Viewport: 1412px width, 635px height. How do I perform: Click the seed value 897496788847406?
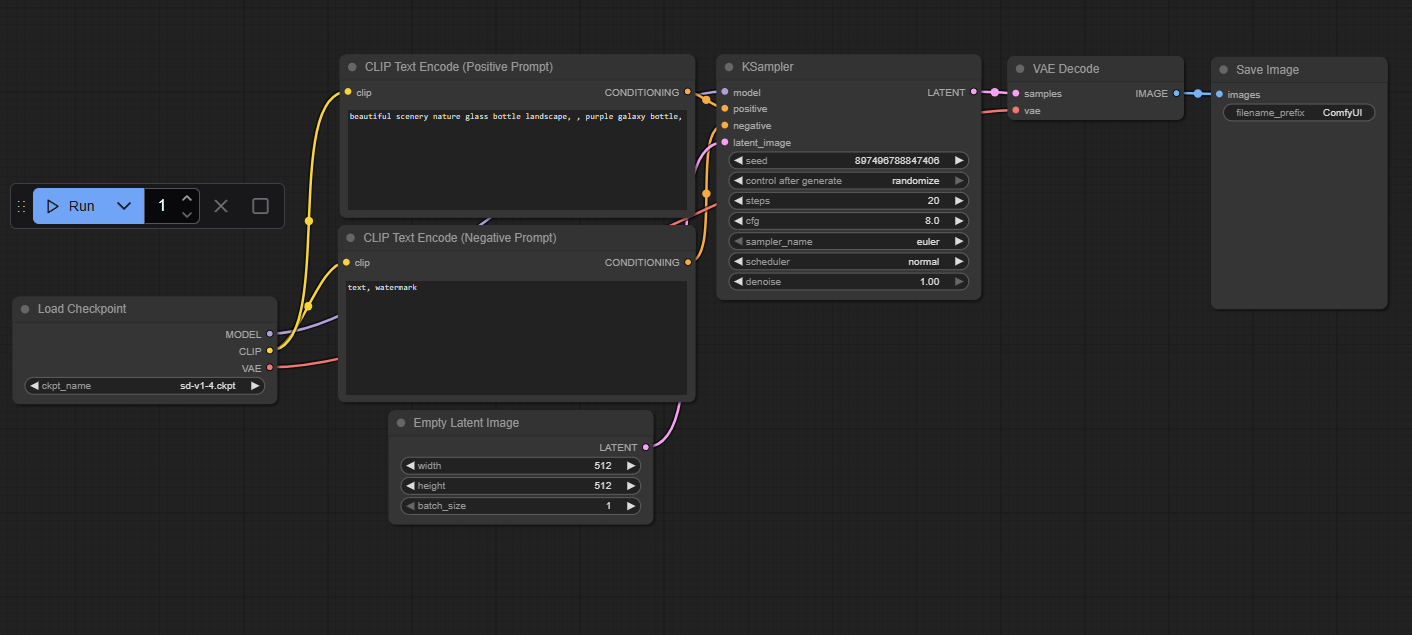[897, 160]
